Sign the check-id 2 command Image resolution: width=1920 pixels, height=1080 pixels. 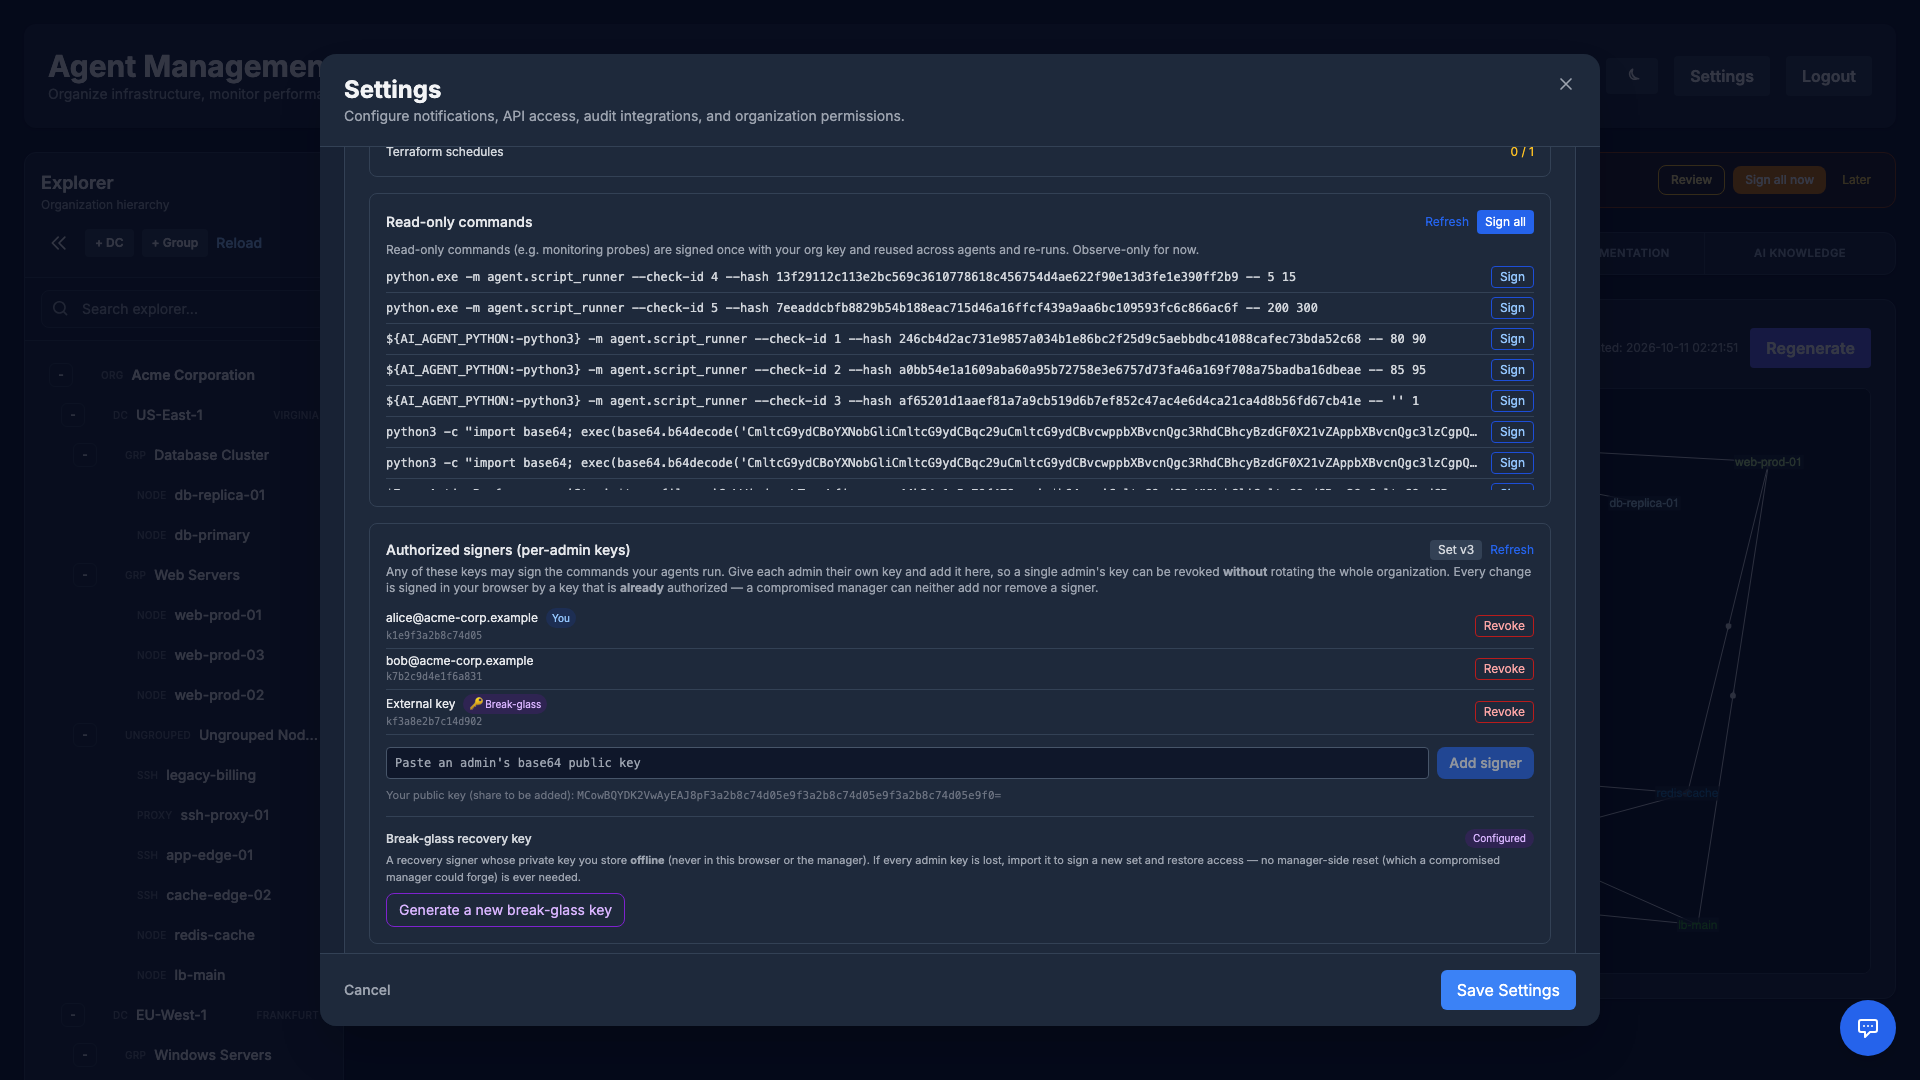tap(1512, 370)
